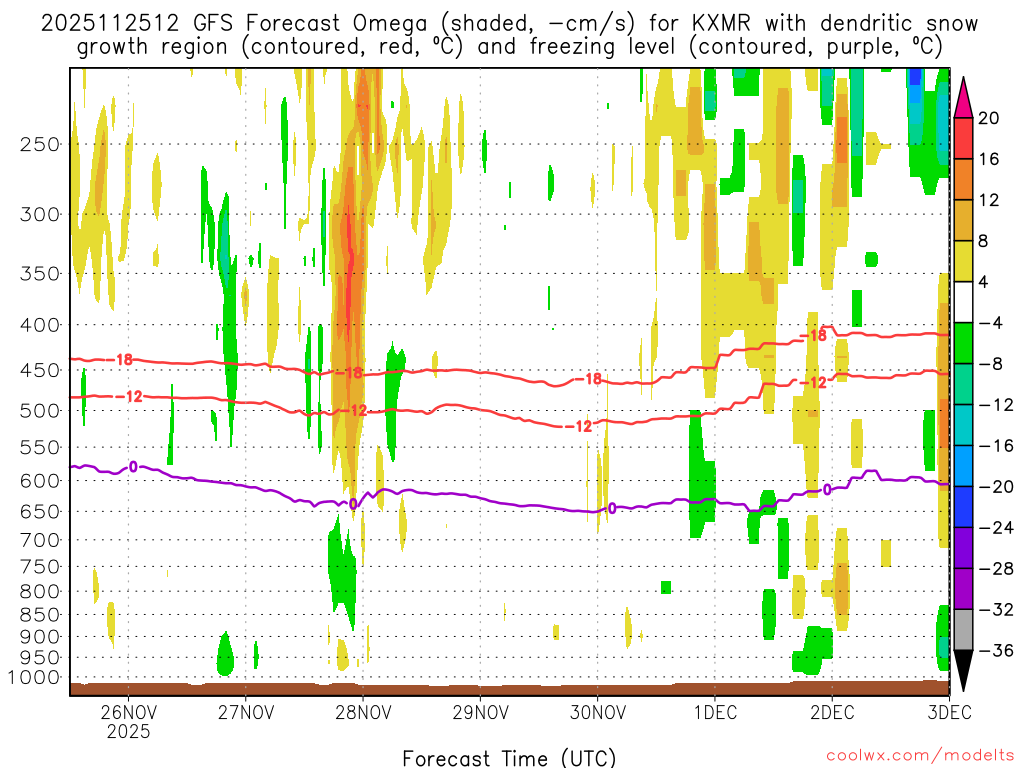Click the 'Forecast Time (UTC)' axis label
This screenshot has width=1024, height=768.
[509, 758]
